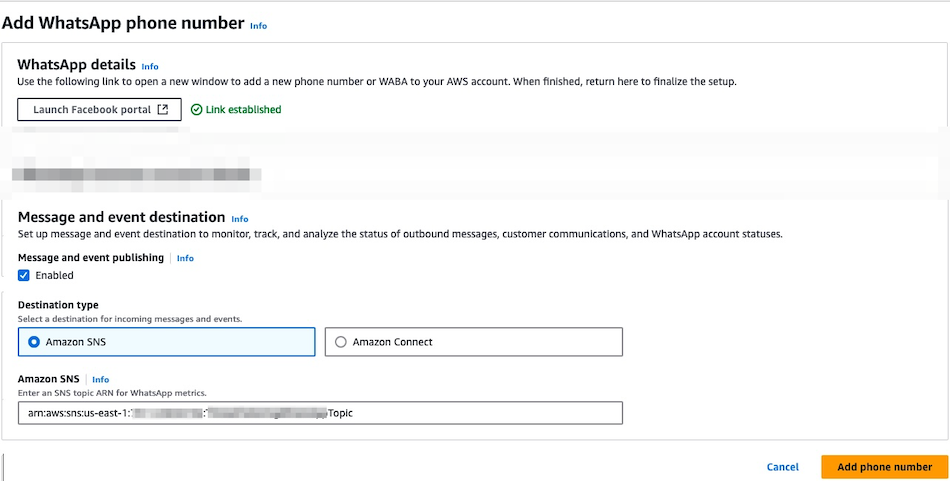Open Info link beside Add WhatsApp phone number
The image size is (950, 481).
(x=258, y=26)
